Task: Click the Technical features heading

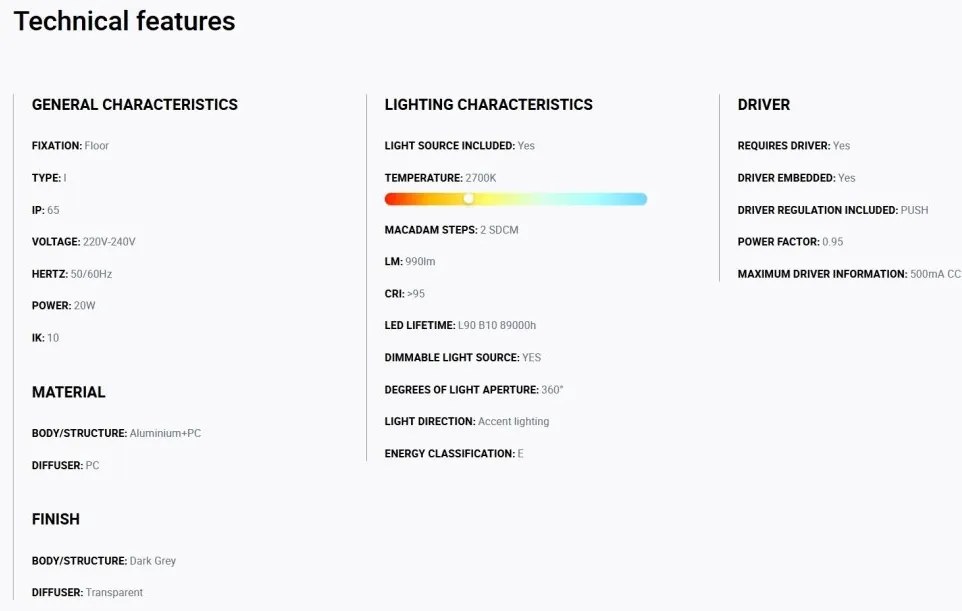Action: (125, 21)
